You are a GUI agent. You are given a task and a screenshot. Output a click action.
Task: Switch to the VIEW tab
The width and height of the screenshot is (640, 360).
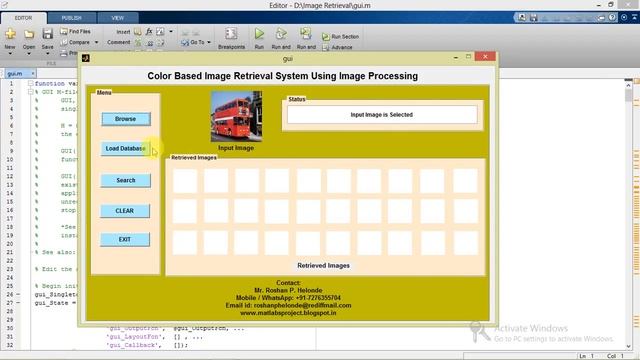tap(118, 18)
